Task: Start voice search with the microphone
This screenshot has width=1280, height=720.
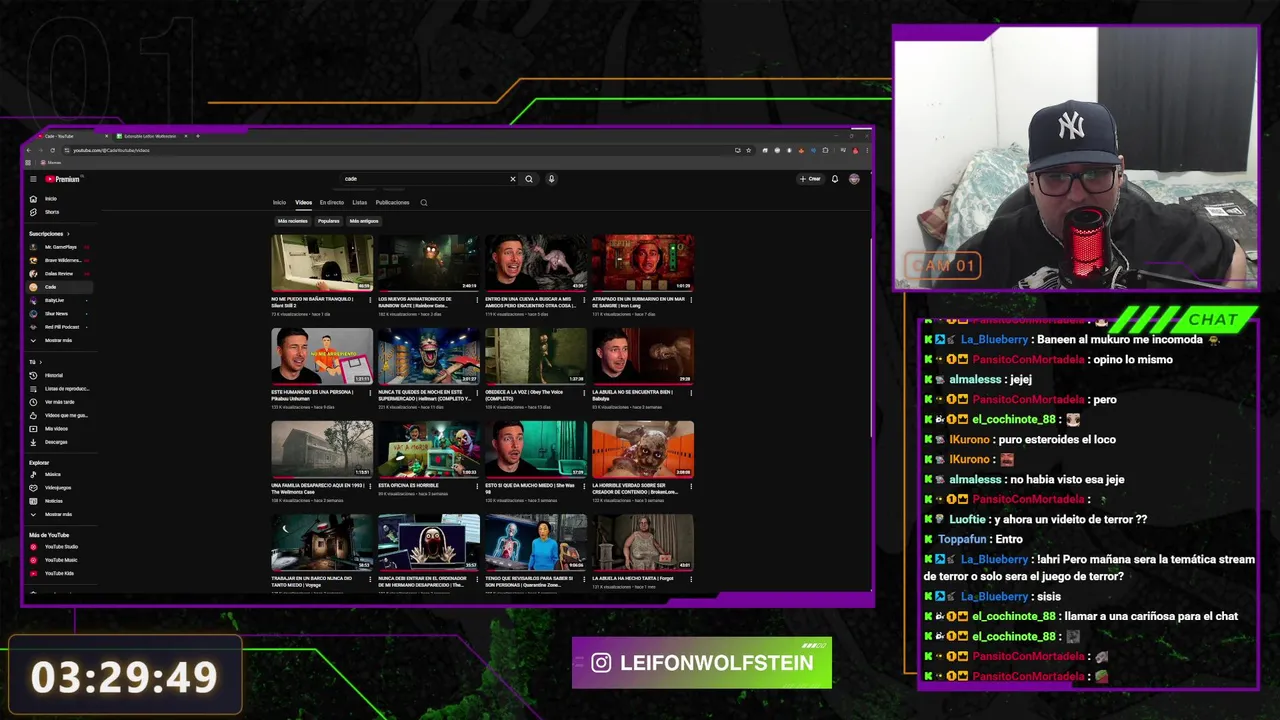Action: [551, 179]
